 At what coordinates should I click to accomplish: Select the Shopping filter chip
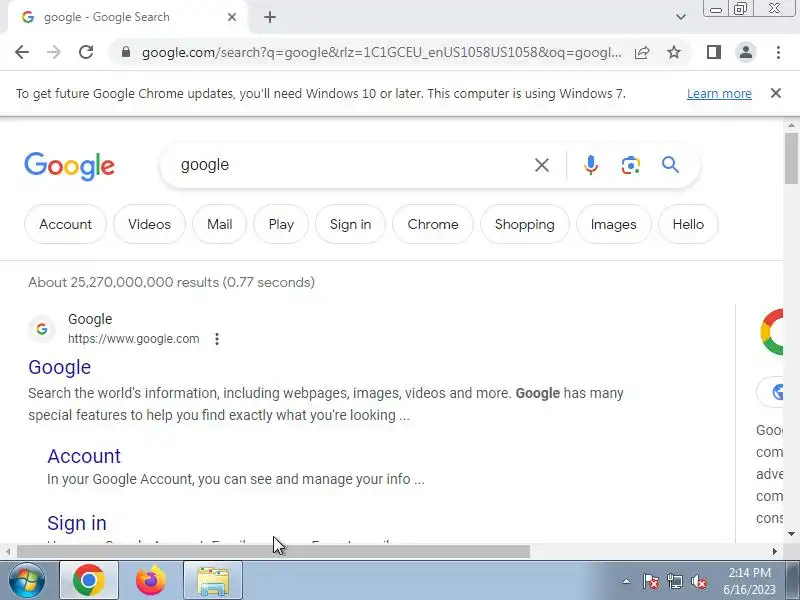524,224
